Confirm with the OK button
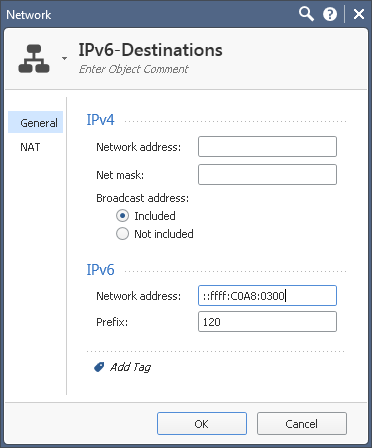 coord(202,424)
